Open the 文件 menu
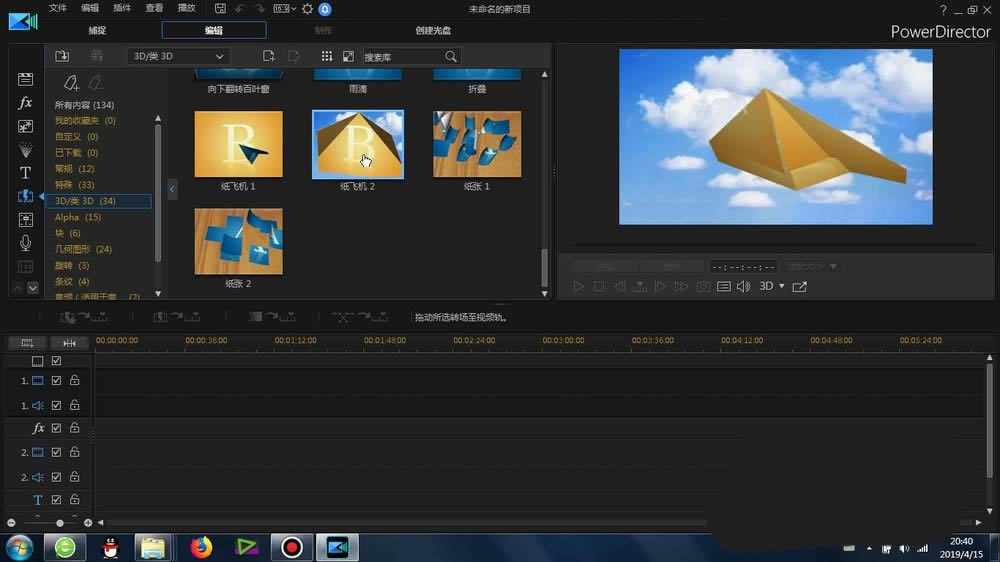Screen dimensions: 1000x562 click(58, 9)
